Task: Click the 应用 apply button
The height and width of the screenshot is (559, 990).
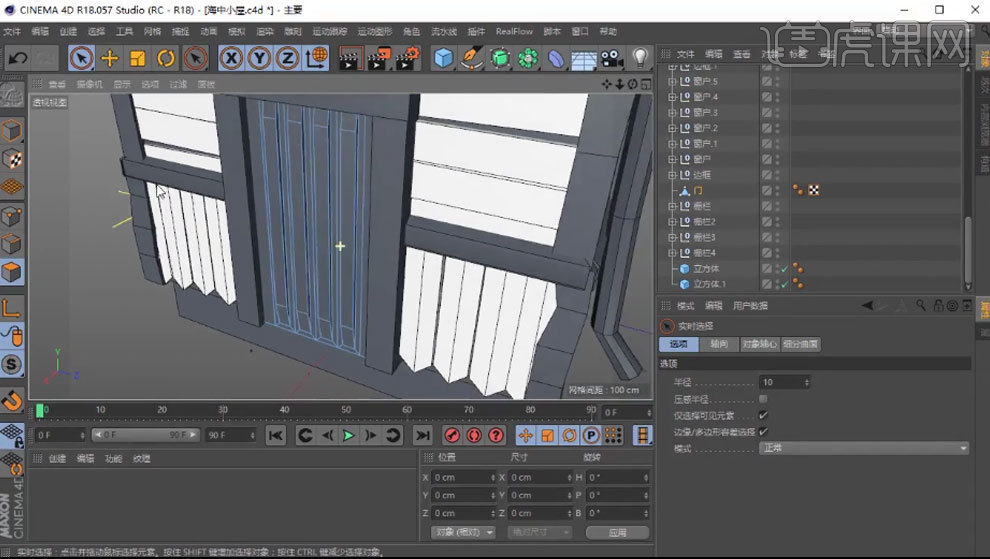Action: 617,532
